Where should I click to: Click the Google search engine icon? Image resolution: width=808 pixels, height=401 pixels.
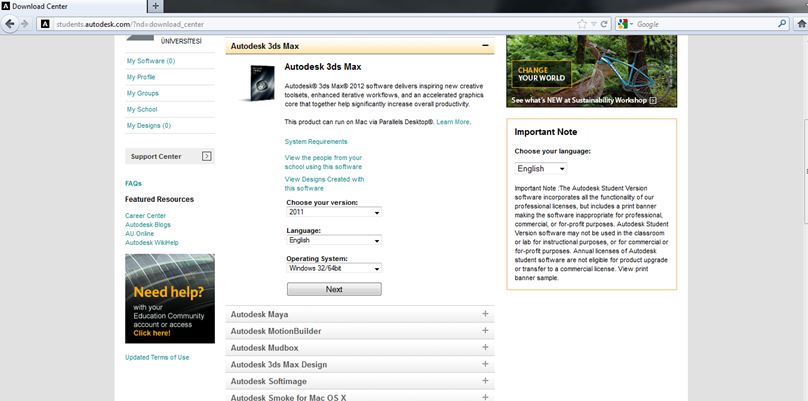pos(622,24)
